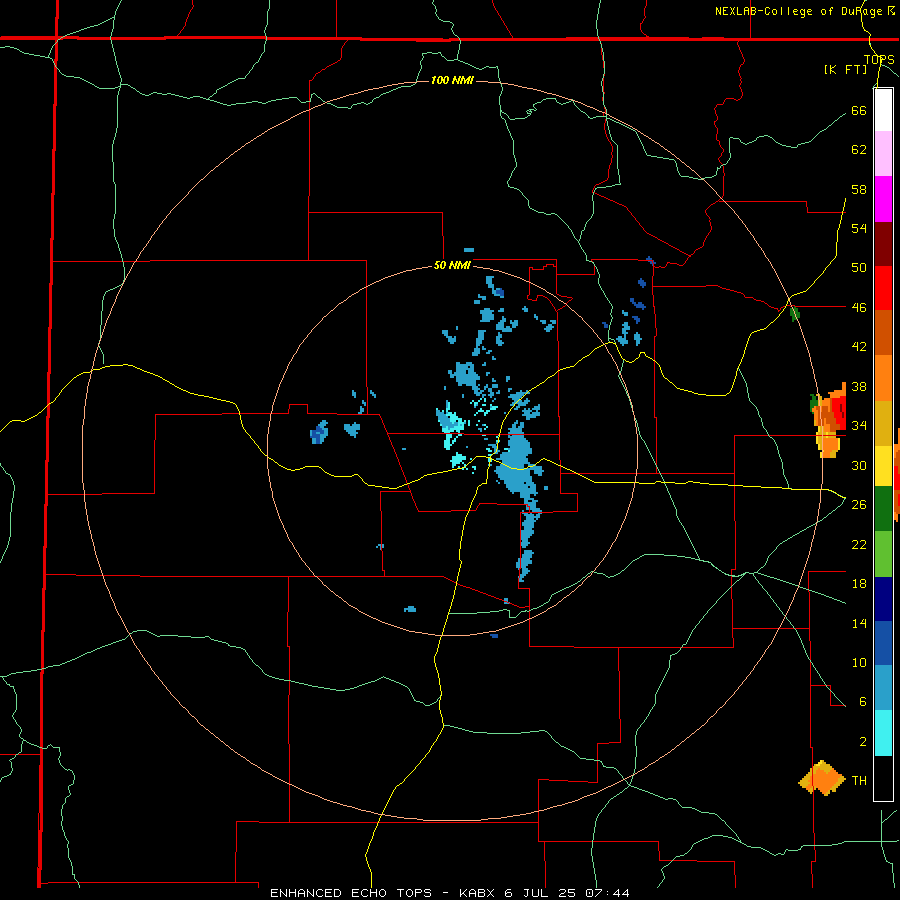The image size is (900, 900).
Task: Click the "62" legend value
Action: [x=859, y=150]
